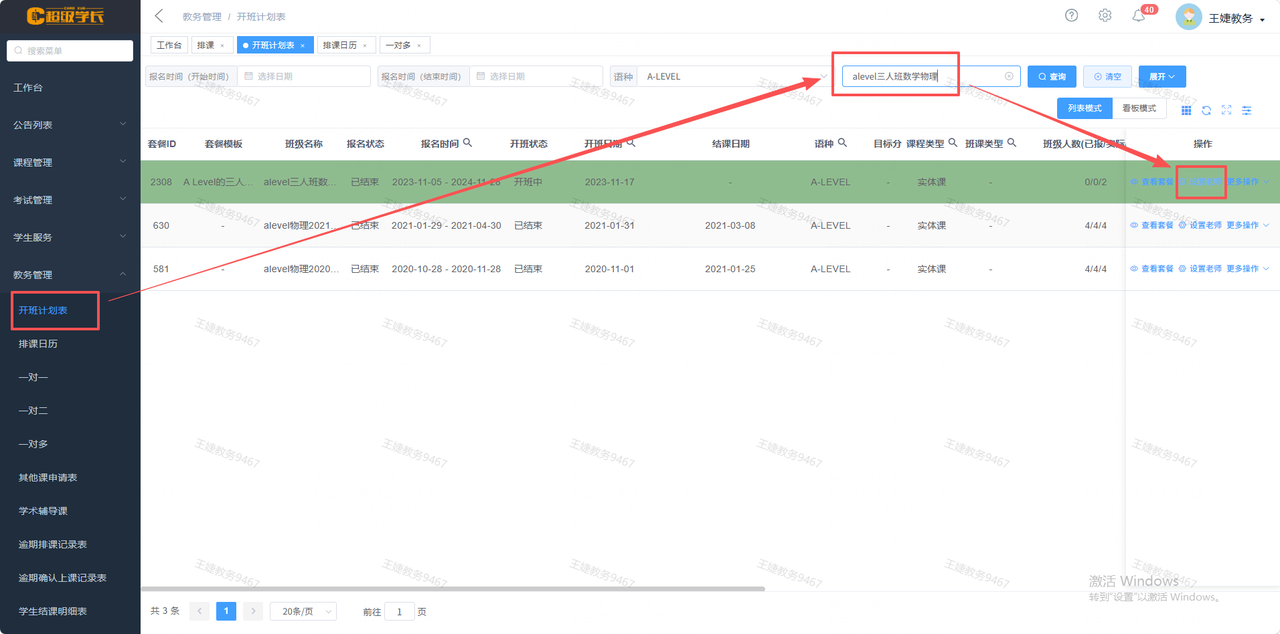
Task: Expand the 考试管理 sidebar menu
Action: (x=69, y=200)
